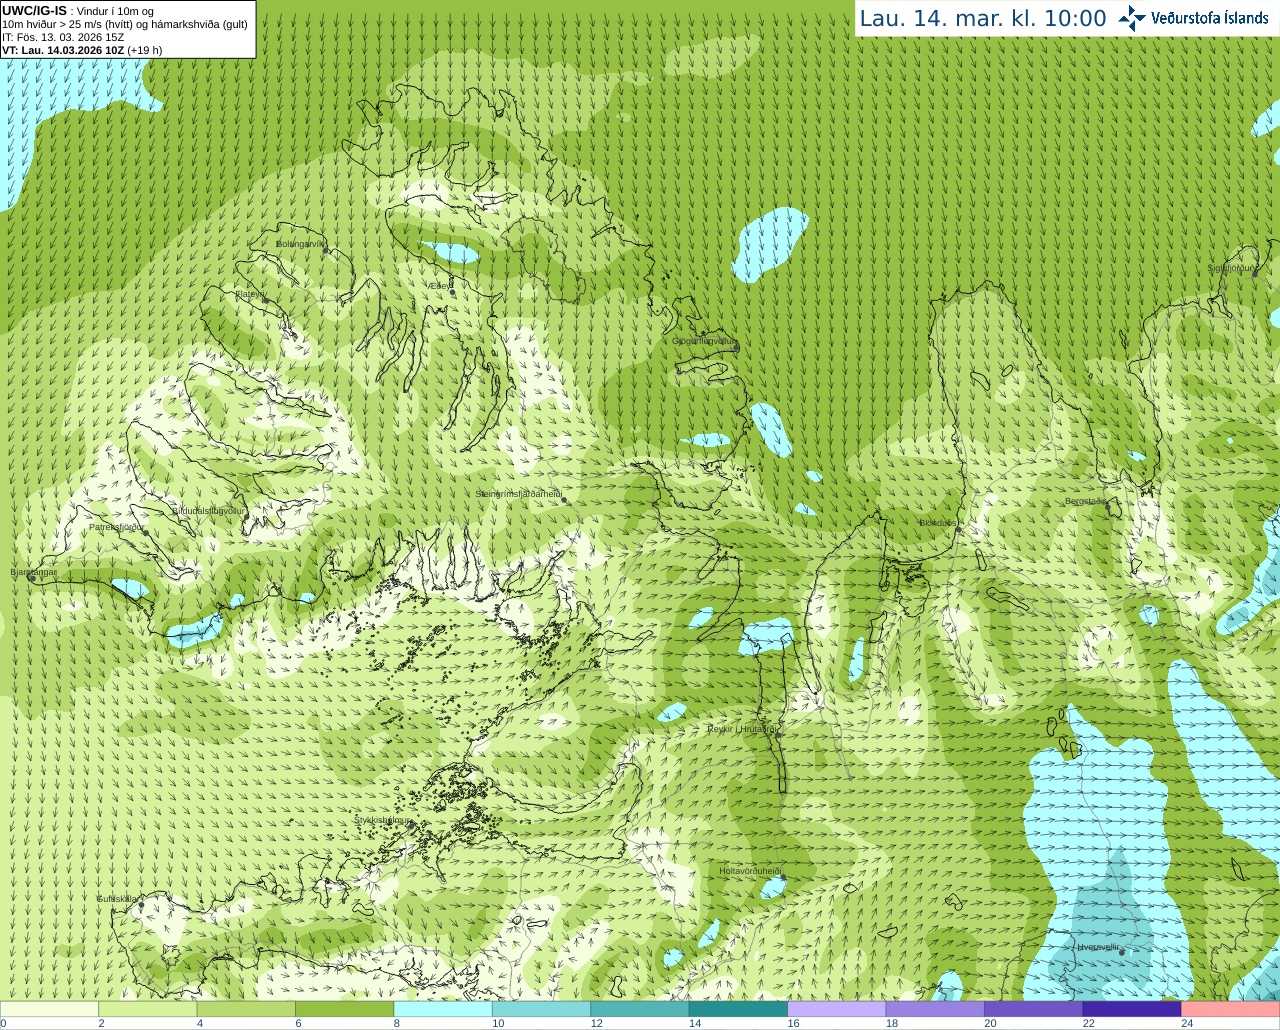Click the Flateyri station label
This screenshot has height=1030, width=1280.
250,294
